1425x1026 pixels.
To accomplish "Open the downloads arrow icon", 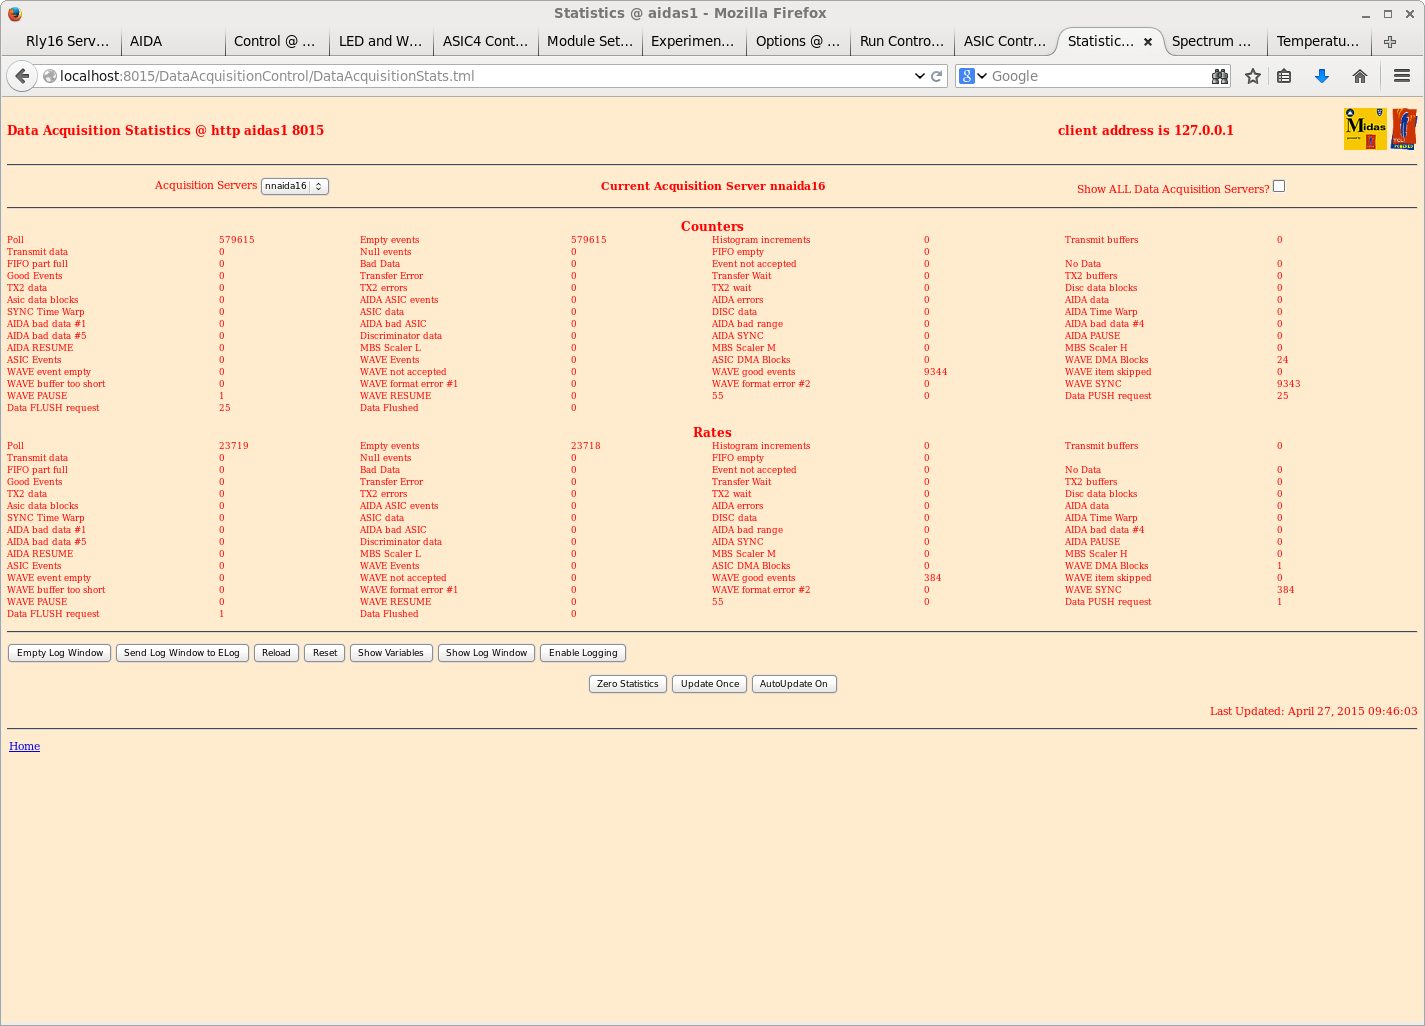I will [1322, 76].
